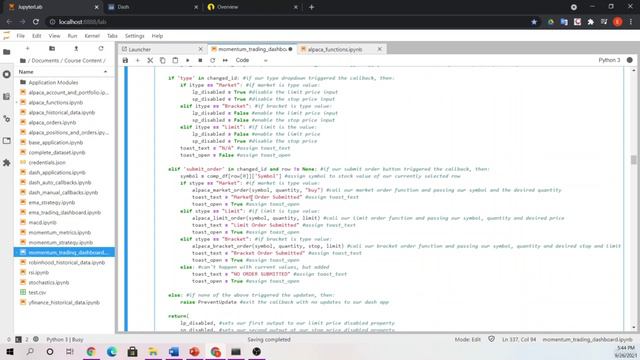Reload the browser page

click(36, 22)
